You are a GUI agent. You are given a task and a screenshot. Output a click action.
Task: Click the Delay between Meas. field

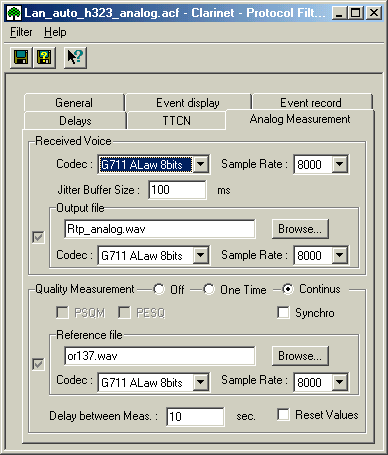click(195, 417)
